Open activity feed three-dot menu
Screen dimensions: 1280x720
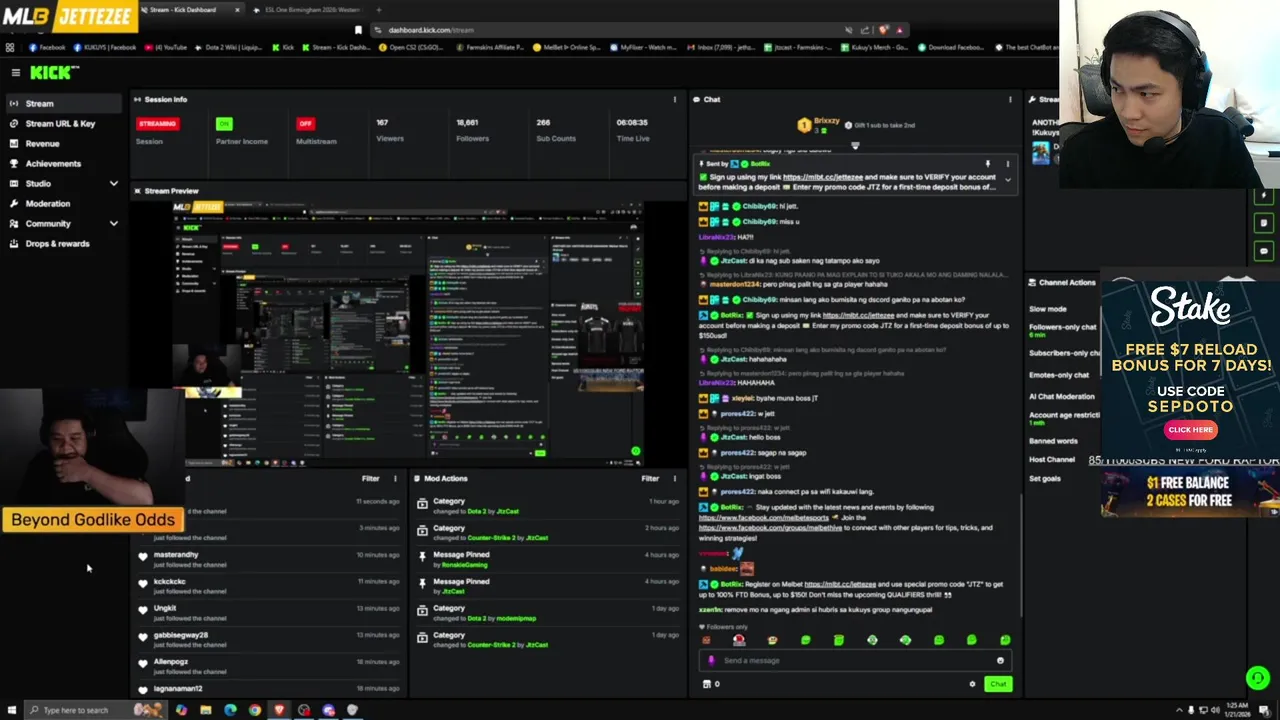[x=395, y=478]
